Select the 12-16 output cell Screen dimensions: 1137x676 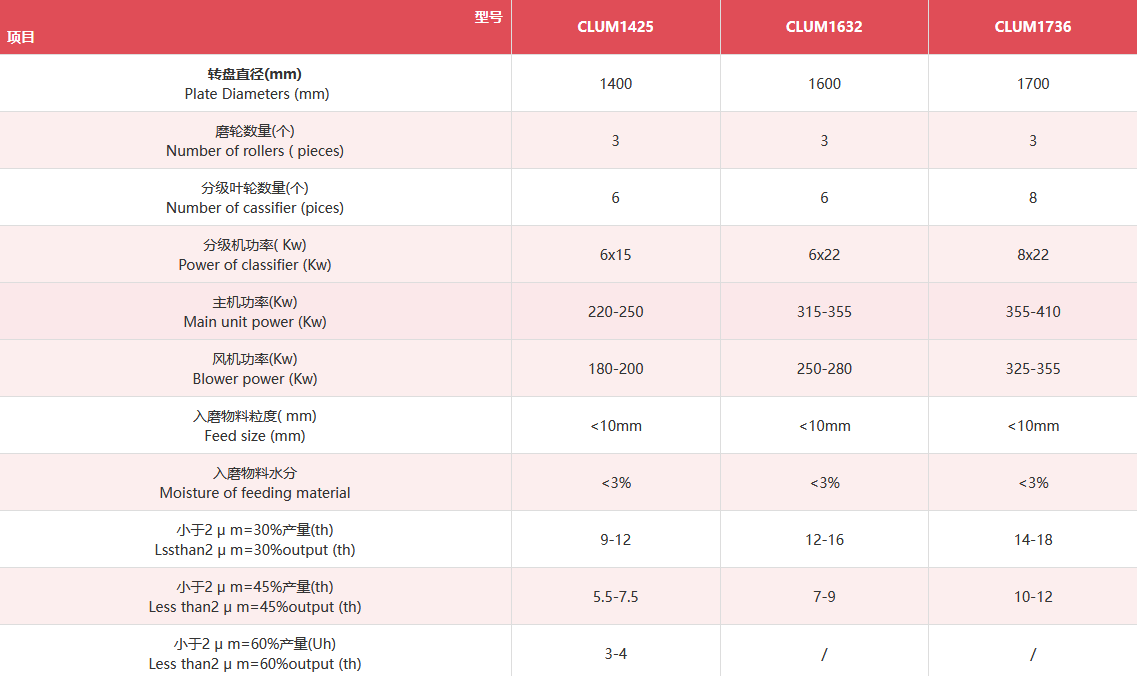(x=824, y=540)
